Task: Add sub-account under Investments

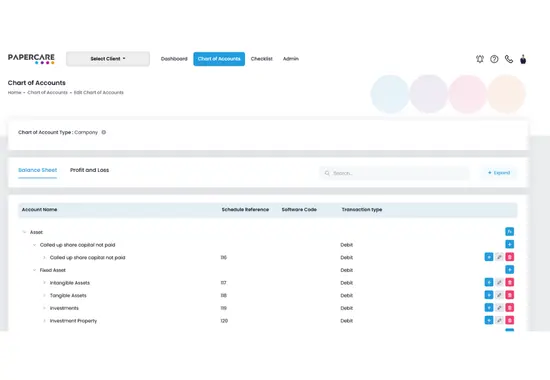Action: (489, 307)
